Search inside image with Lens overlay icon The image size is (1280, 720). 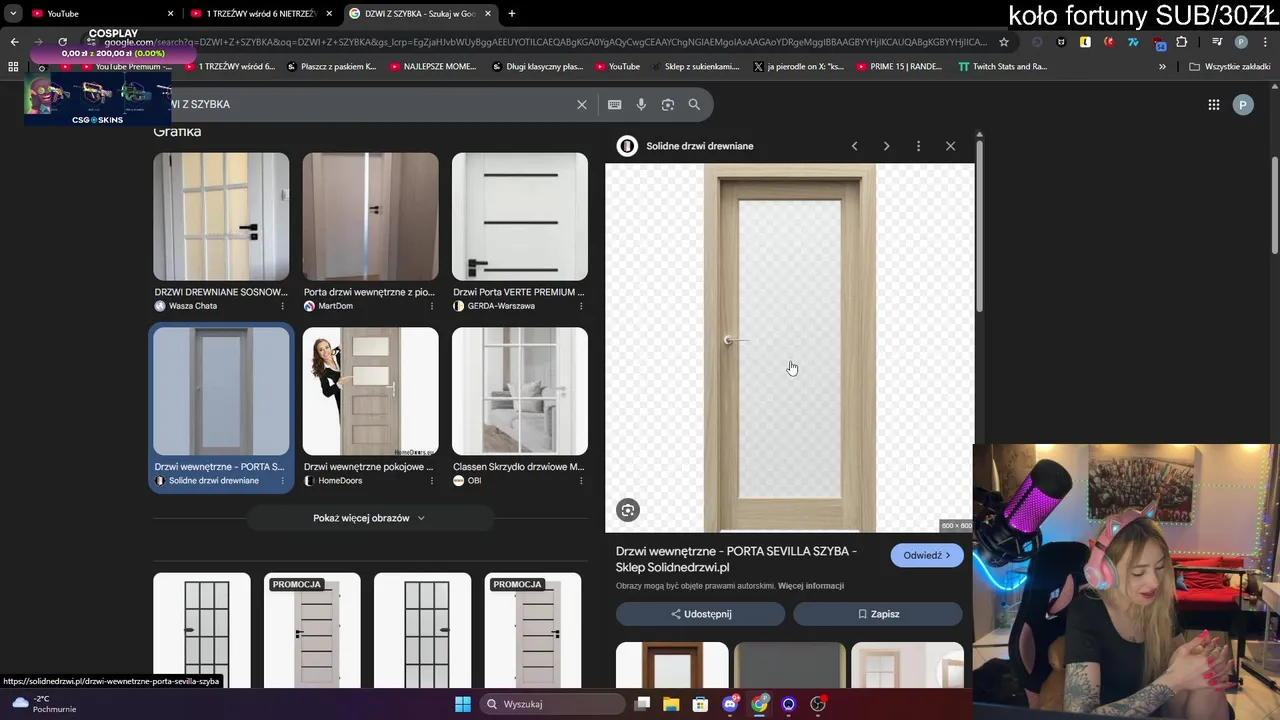click(x=628, y=510)
